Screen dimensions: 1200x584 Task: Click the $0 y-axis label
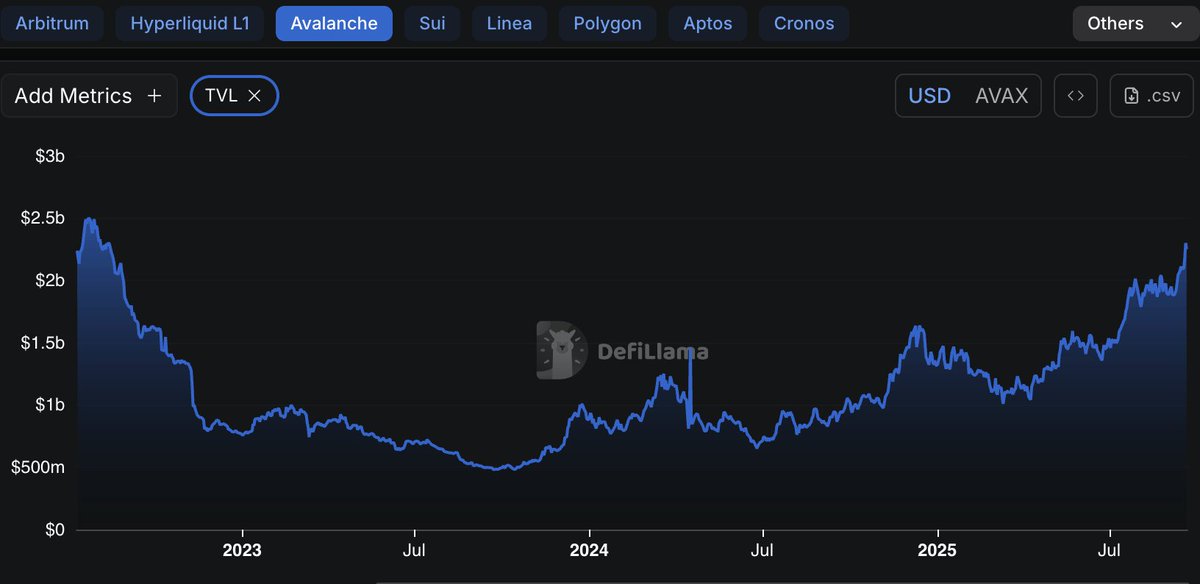[x=54, y=529]
